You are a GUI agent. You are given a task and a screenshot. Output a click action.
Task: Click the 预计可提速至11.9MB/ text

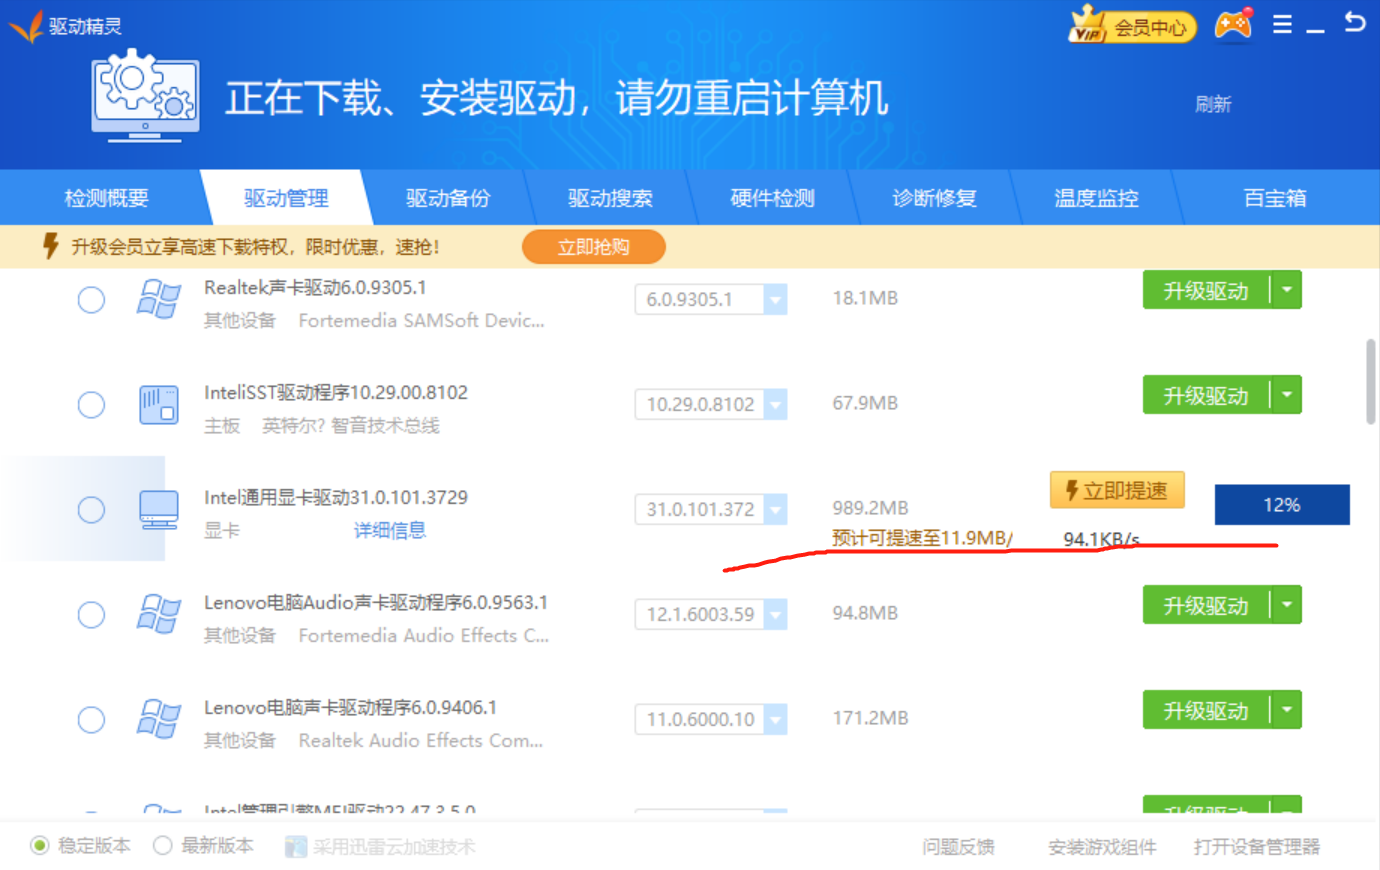tap(922, 538)
